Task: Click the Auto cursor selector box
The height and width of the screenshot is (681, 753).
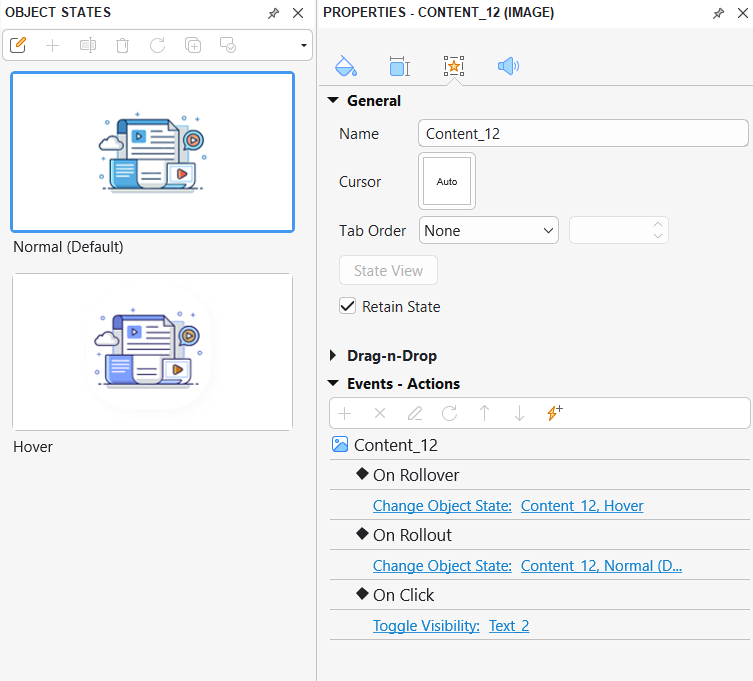Action: 447,182
